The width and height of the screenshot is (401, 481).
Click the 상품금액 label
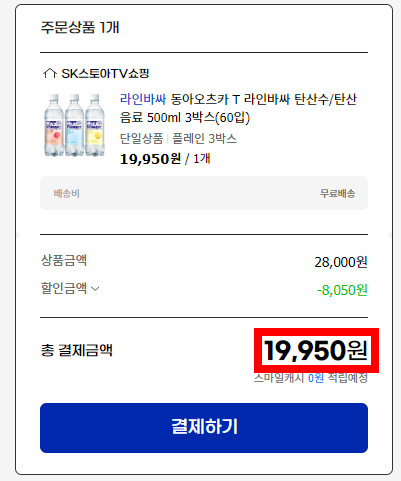[64, 260]
